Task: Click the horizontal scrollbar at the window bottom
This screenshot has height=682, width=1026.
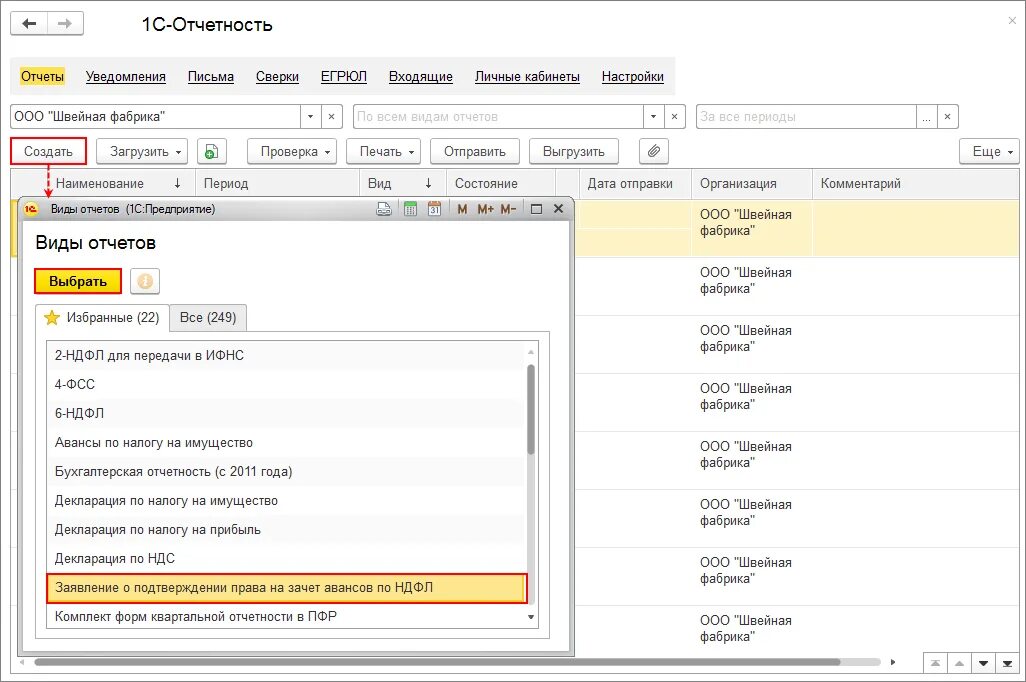Action: [x=437, y=662]
